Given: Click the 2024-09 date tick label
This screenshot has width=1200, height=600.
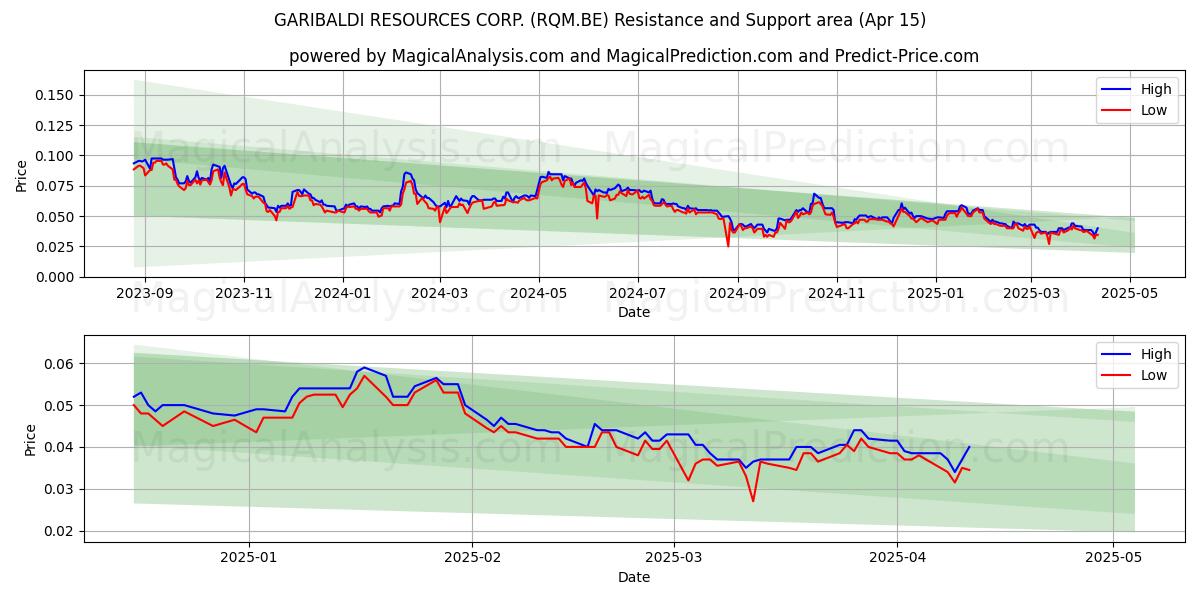Looking at the screenshot, I should pos(738,293).
